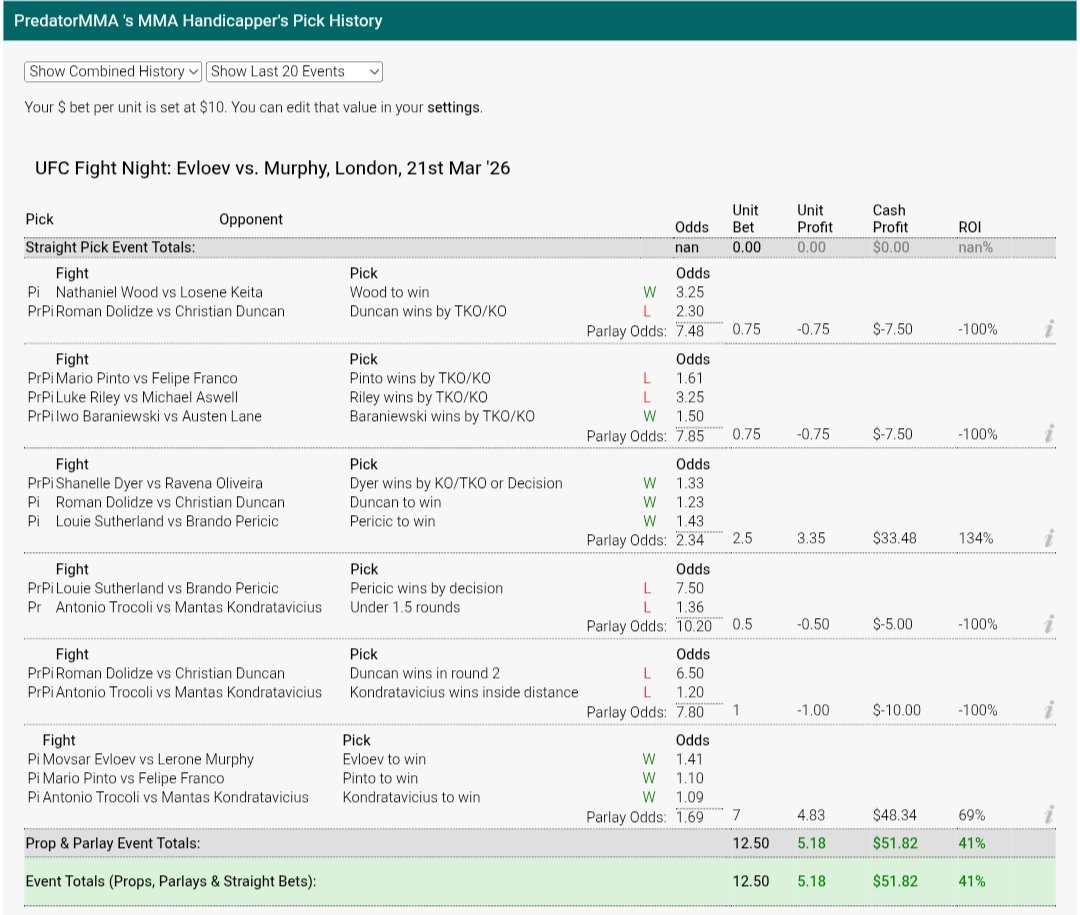Click the pick 'Pinto wins by TKO/KO'
Image resolution: width=1080 pixels, height=915 pixels.
(420, 378)
